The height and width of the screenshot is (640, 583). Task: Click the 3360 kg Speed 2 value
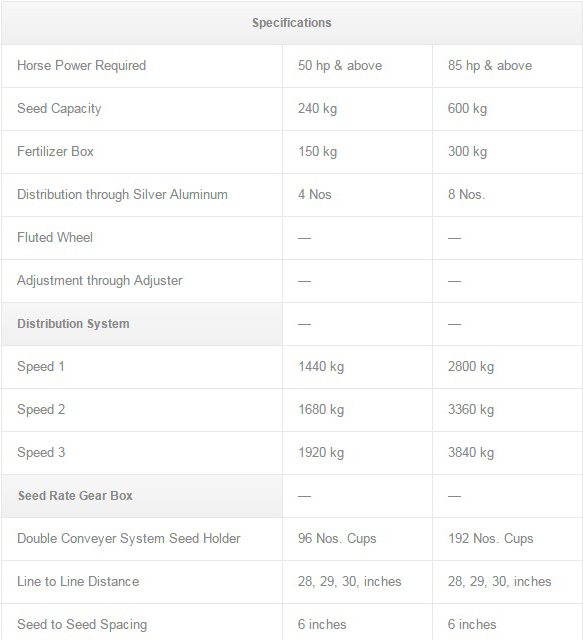tap(471, 409)
